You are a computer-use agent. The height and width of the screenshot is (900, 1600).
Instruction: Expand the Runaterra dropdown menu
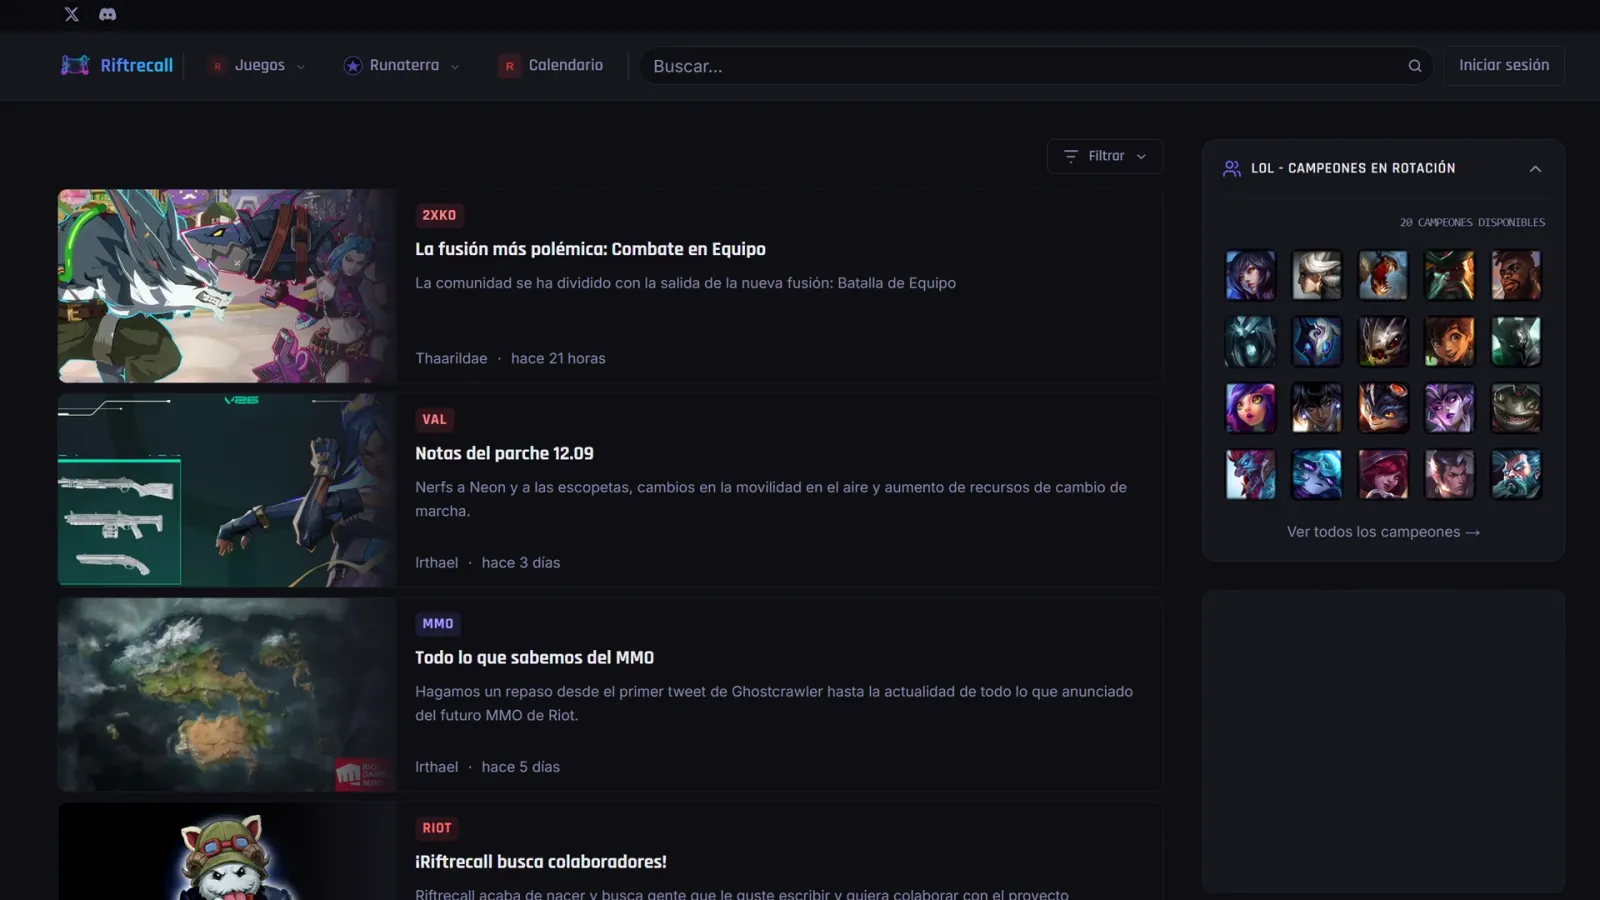(x=401, y=65)
